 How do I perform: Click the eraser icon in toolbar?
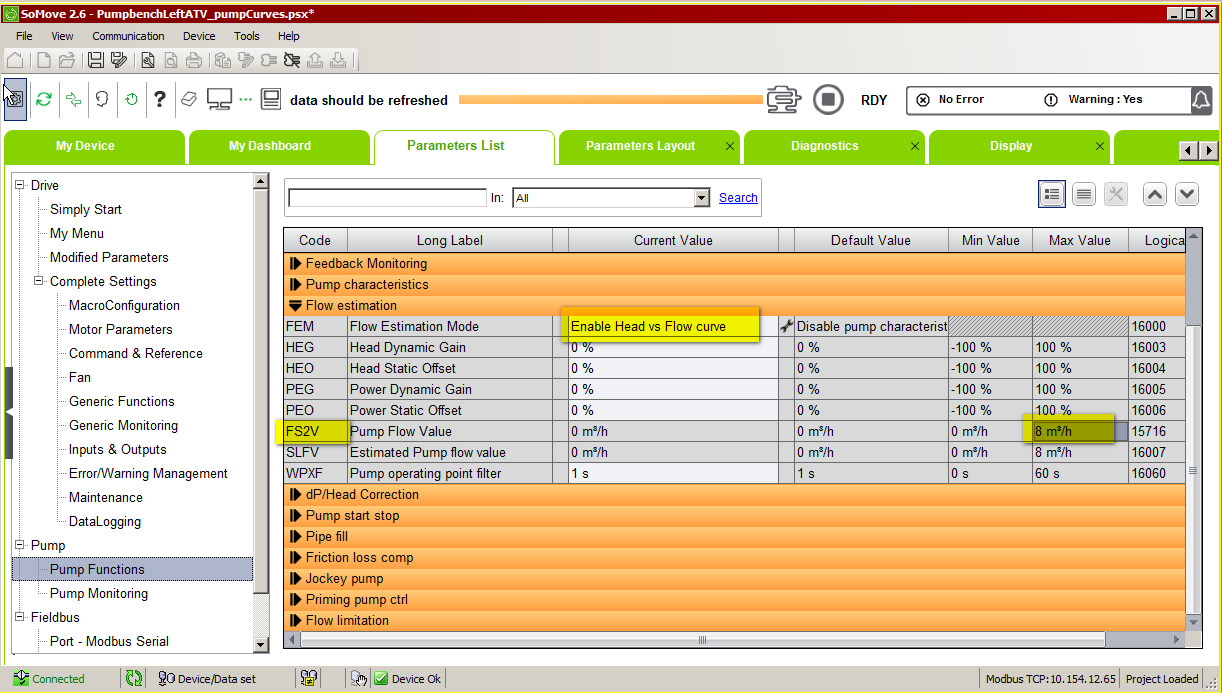tap(189, 99)
